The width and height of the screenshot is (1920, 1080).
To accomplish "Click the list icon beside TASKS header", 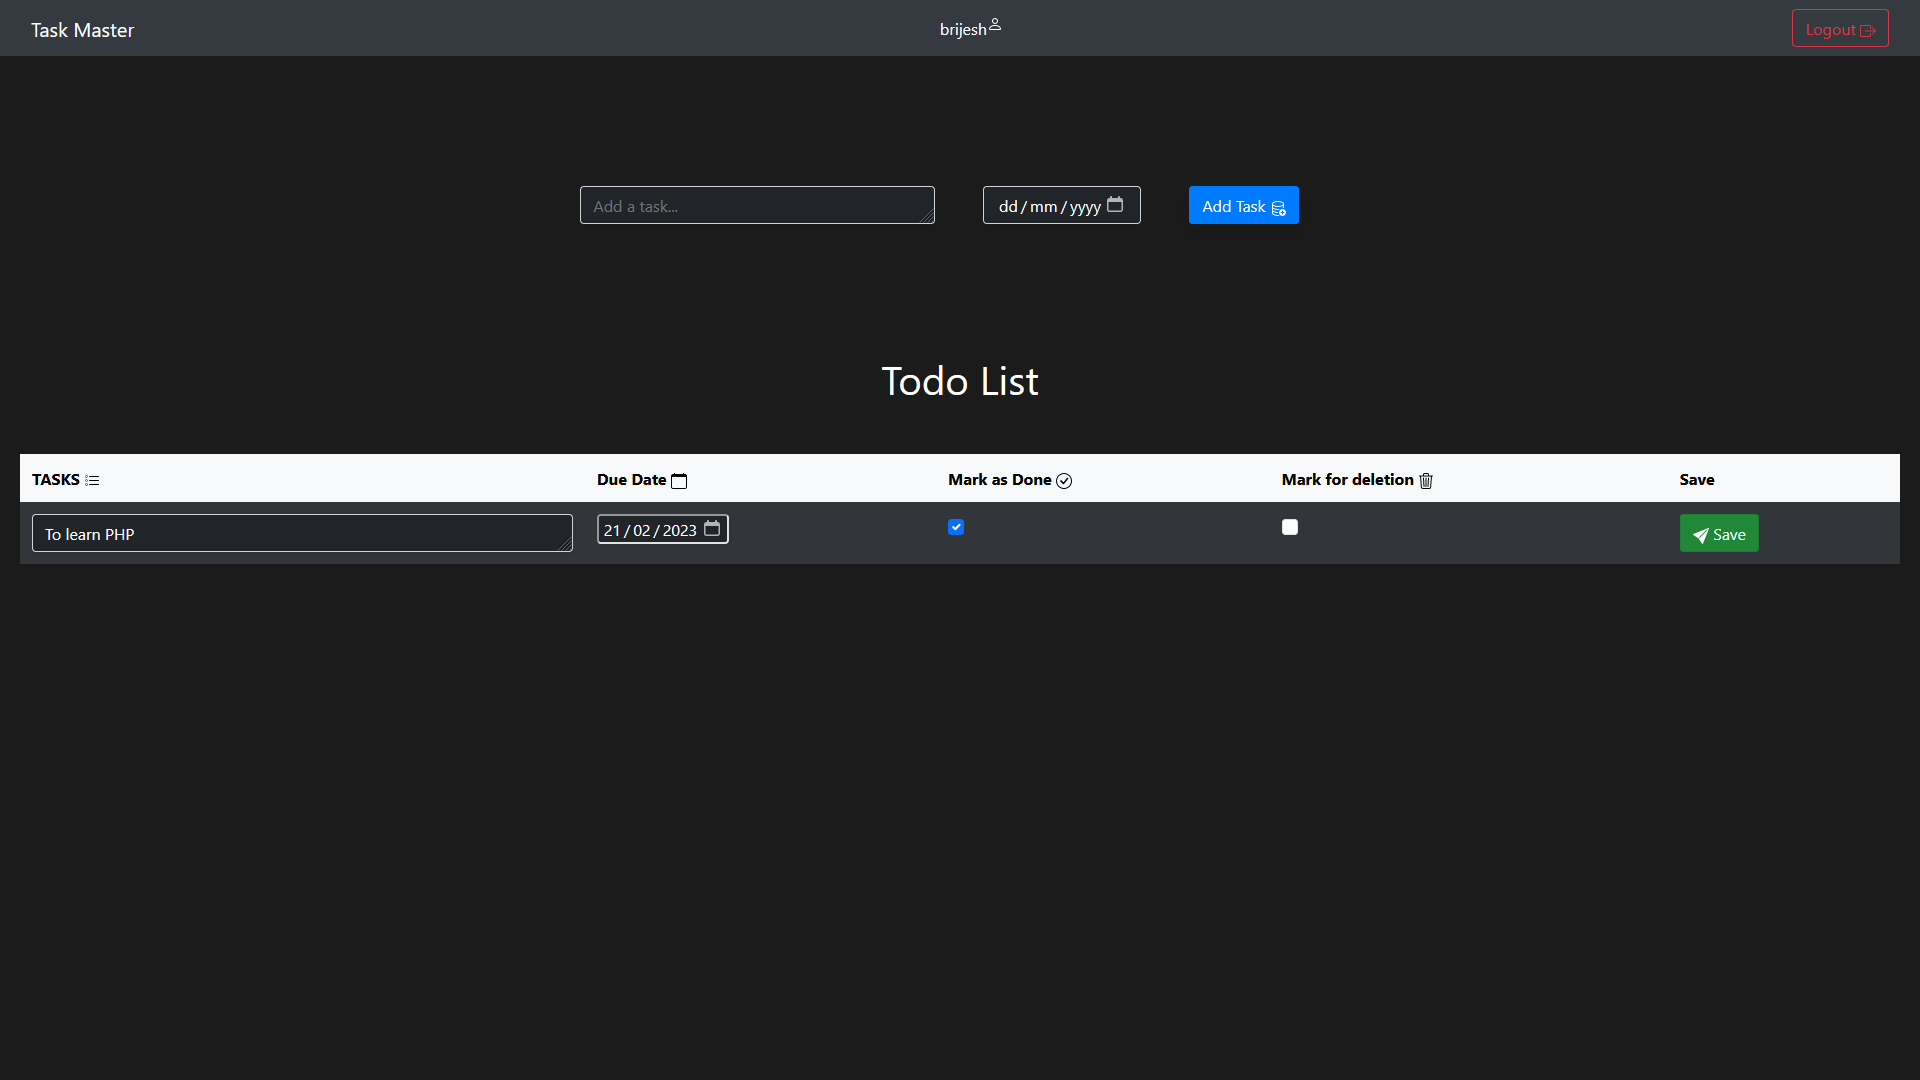I will click(x=92, y=481).
